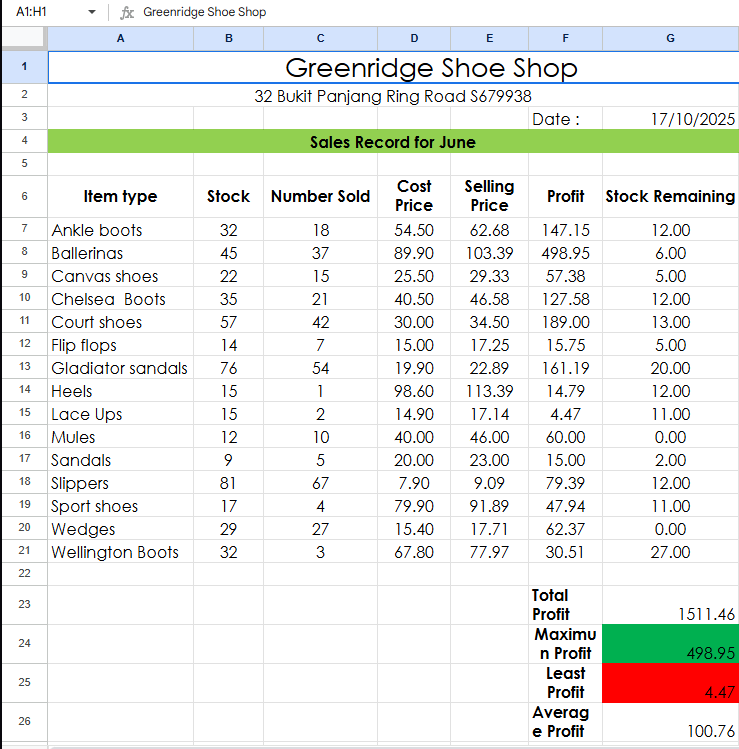Click the address cell 32 Bukit Panjang Ring Road
This screenshot has width=739, height=749.
[393, 95]
